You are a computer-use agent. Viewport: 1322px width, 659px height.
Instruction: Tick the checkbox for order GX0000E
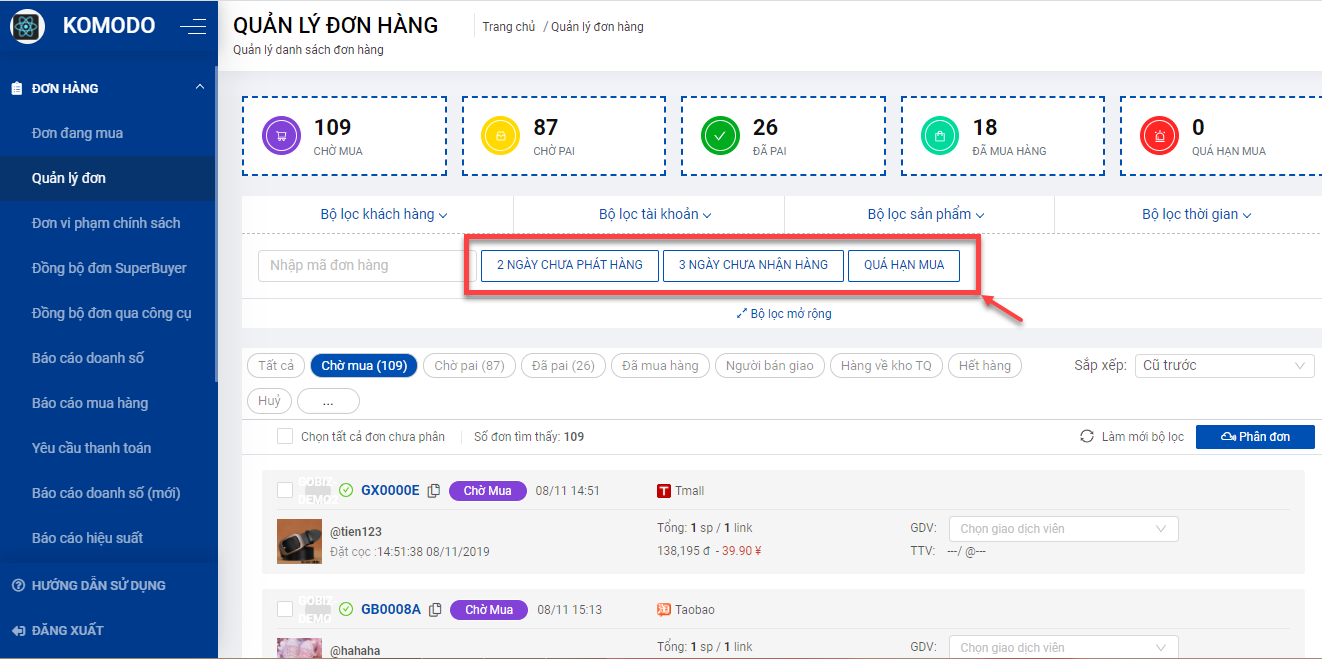[285, 490]
